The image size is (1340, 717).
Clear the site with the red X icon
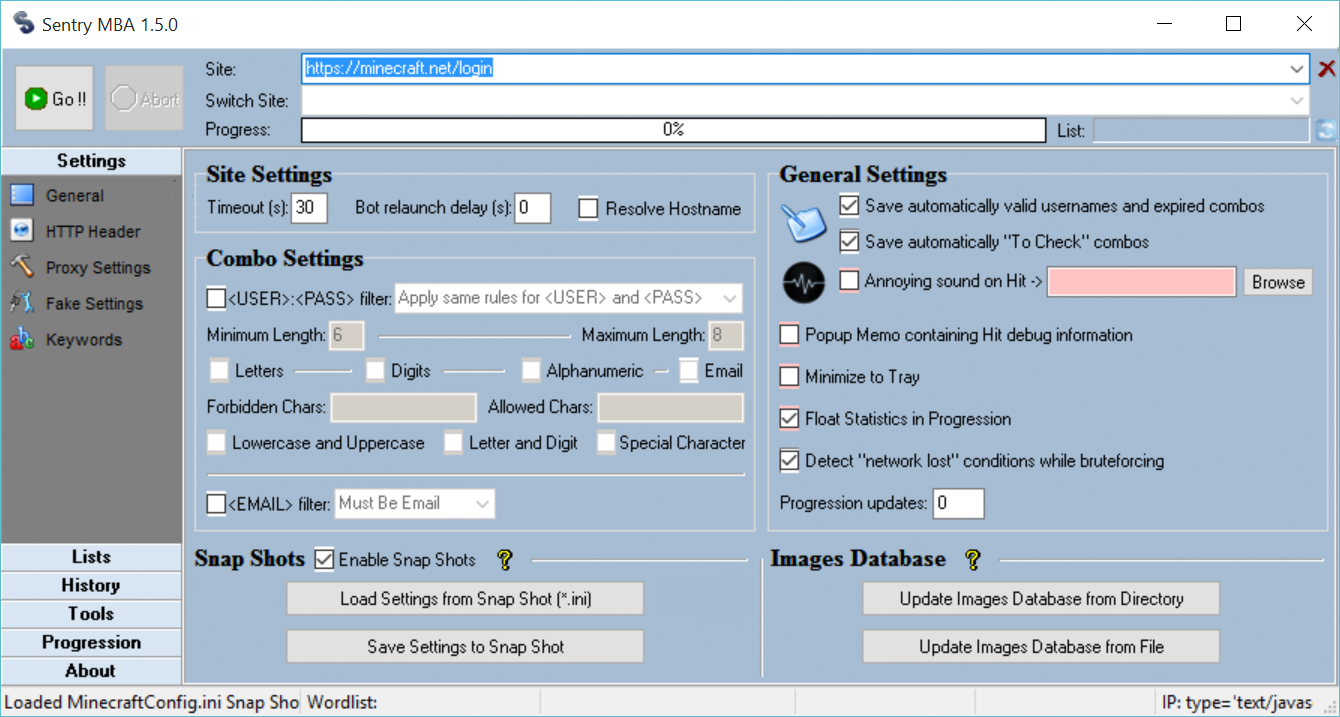point(1326,69)
